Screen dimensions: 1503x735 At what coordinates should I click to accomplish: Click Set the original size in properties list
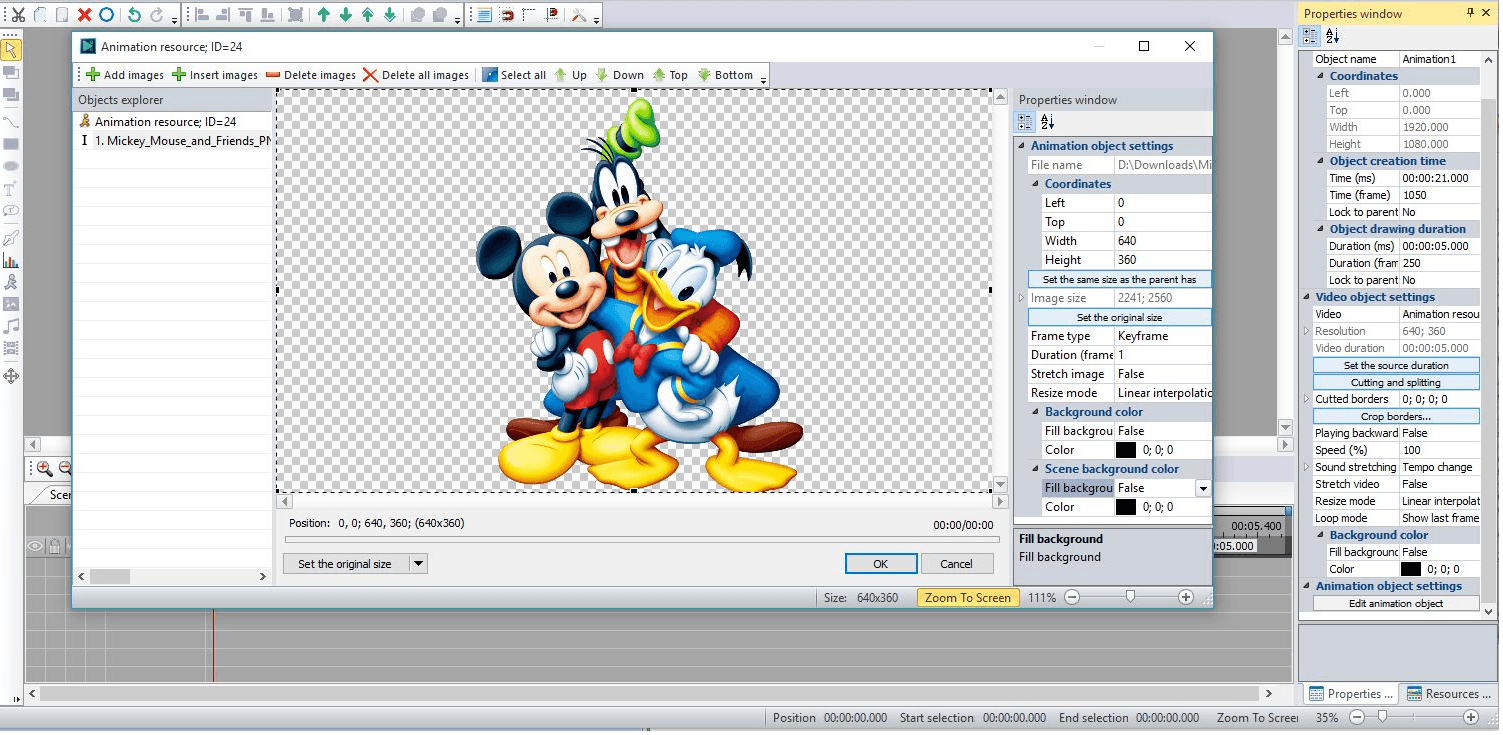coord(1119,317)
